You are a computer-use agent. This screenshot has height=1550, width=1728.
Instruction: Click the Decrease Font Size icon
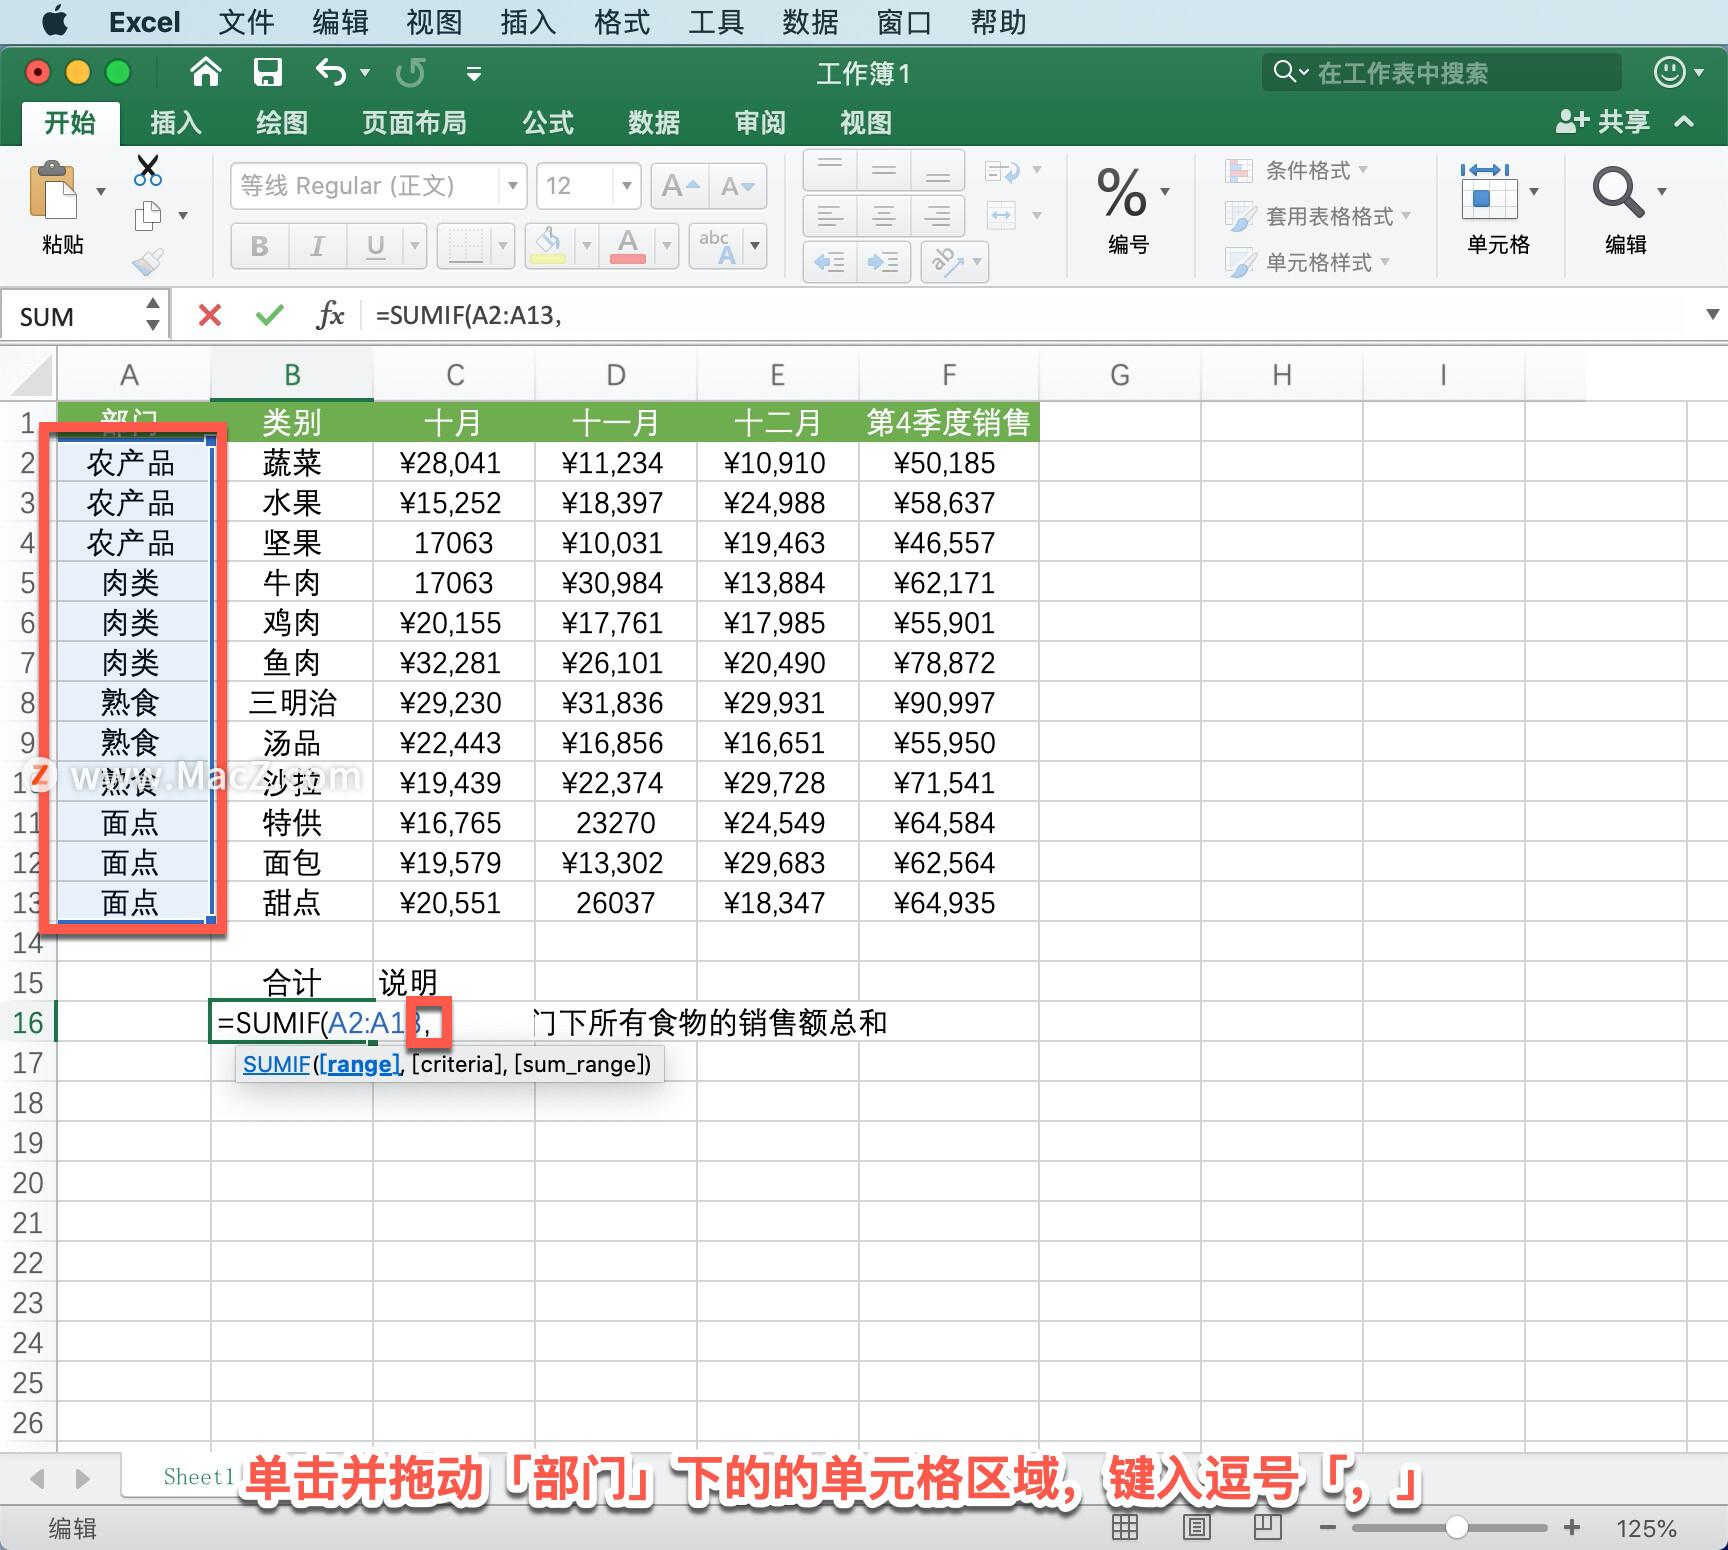click(738, 186)
